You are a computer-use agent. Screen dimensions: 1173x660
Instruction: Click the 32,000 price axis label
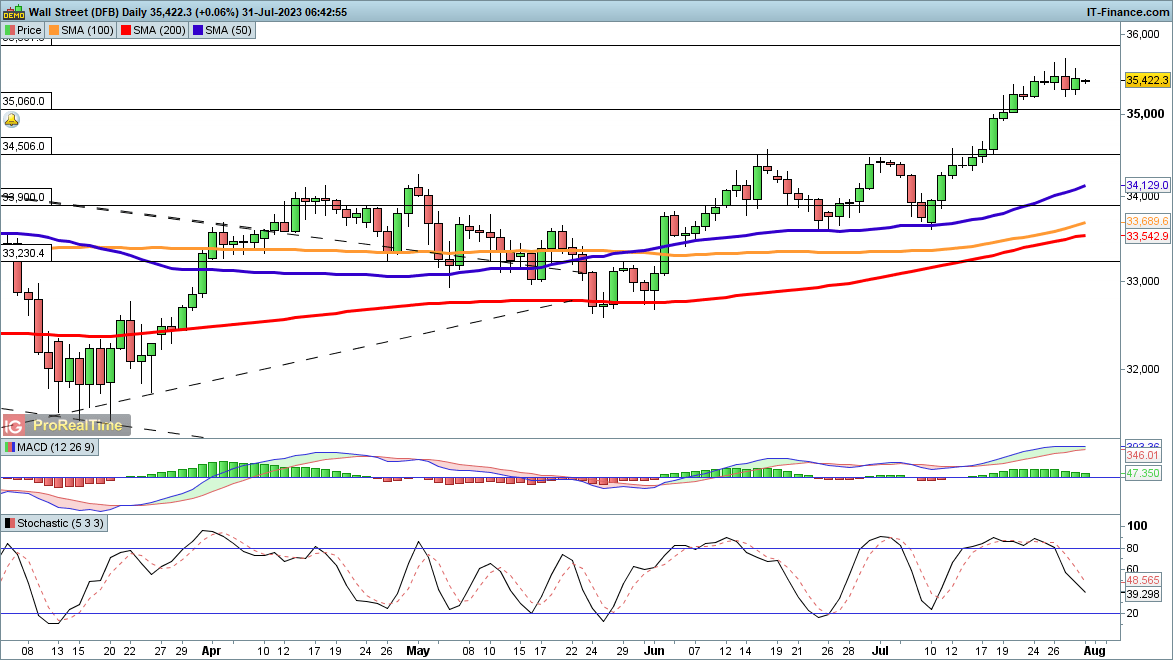[x=1143, y=370]
